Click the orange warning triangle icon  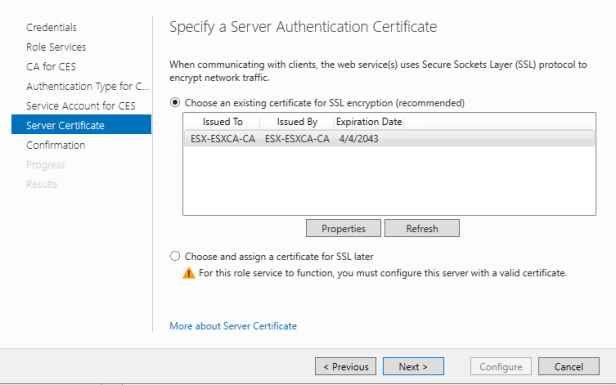pyautogui.click(x=189, y=273)
